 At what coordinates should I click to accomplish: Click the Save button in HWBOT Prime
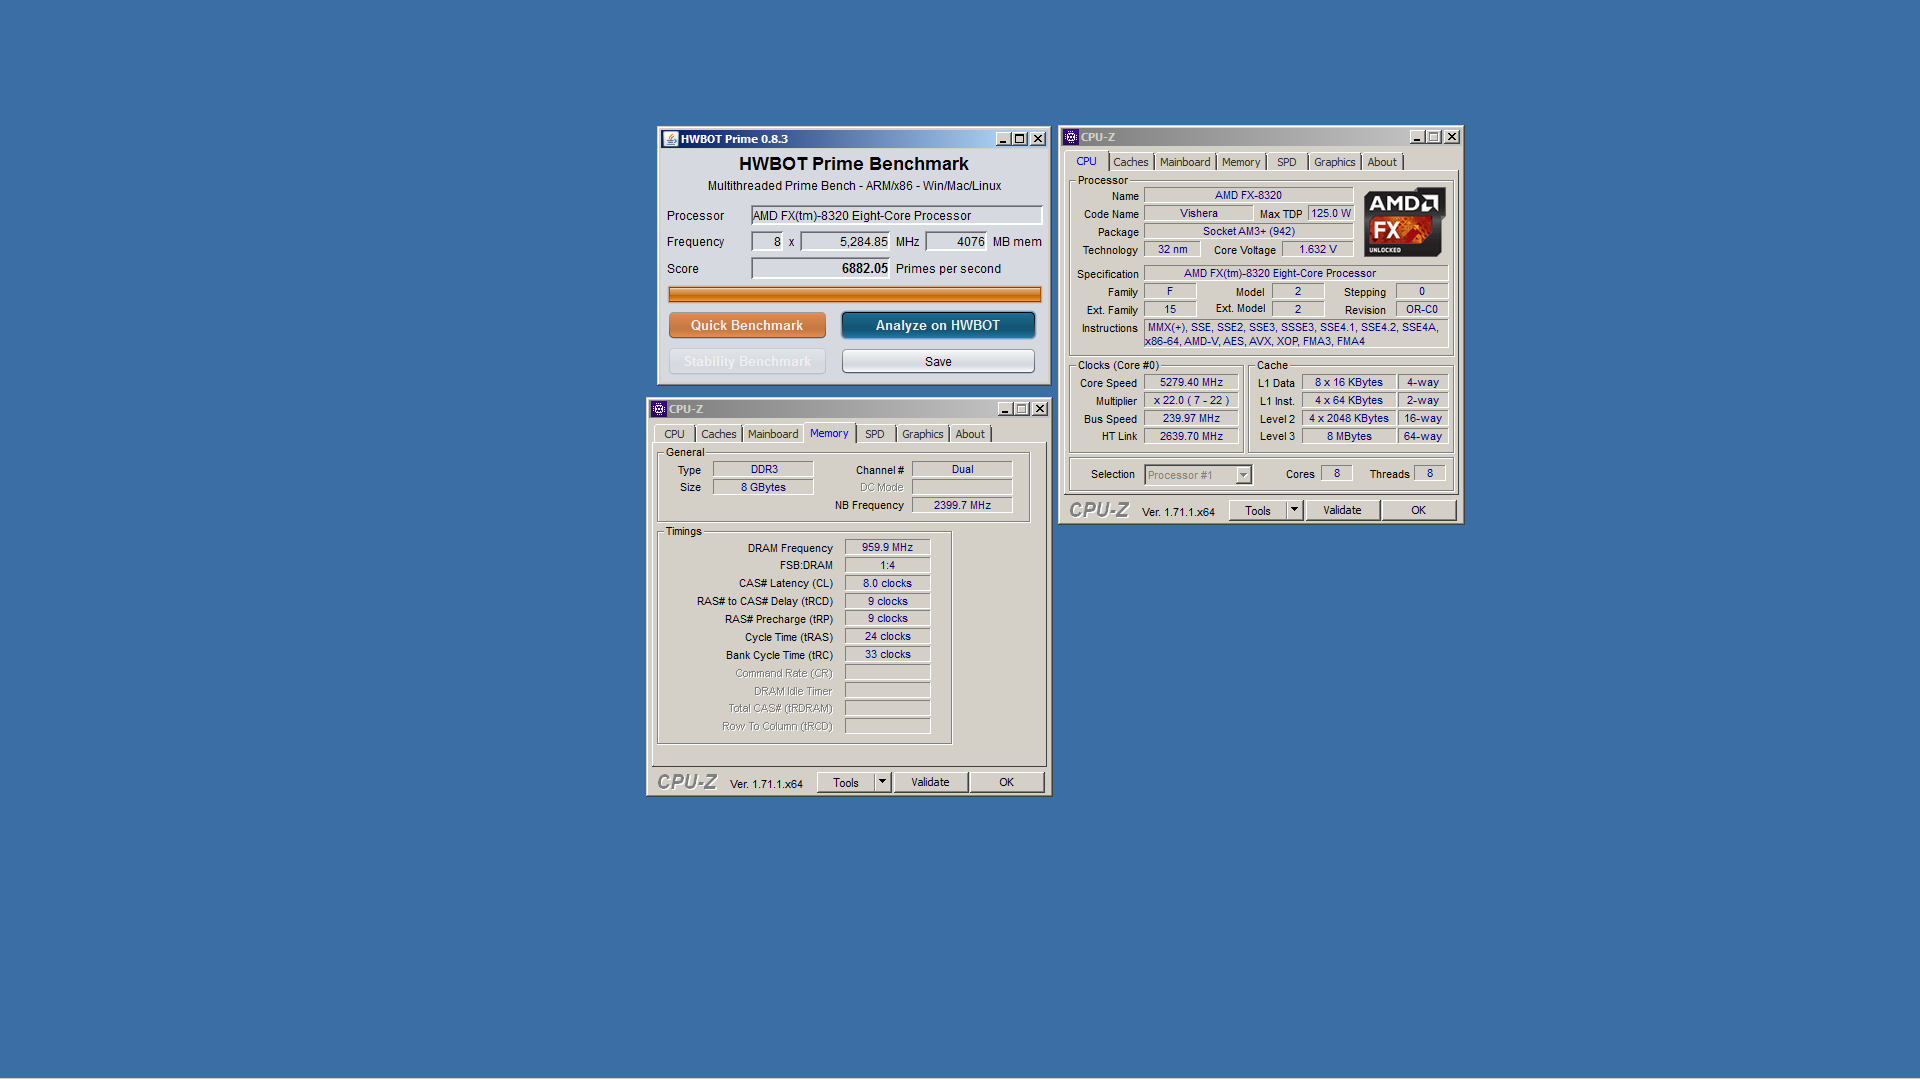pos(938,361)
